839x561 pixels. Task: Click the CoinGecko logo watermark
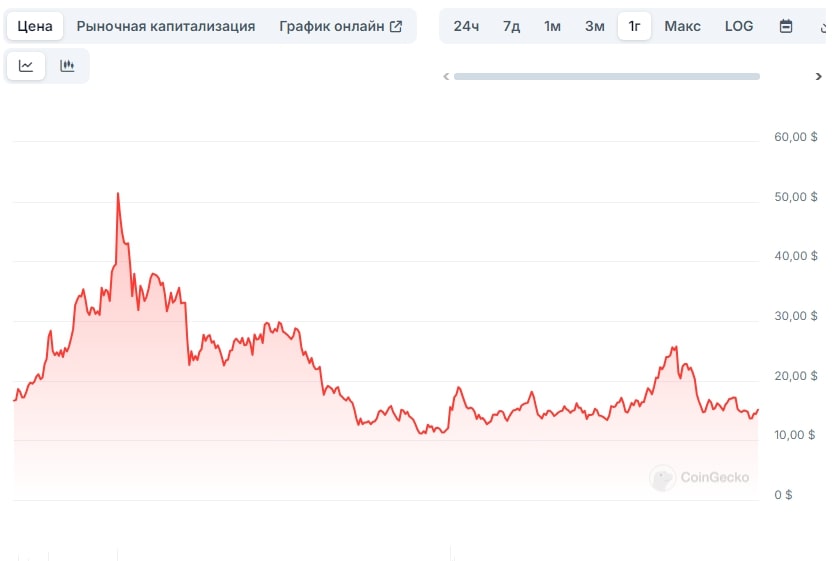(x=700, y=478)
